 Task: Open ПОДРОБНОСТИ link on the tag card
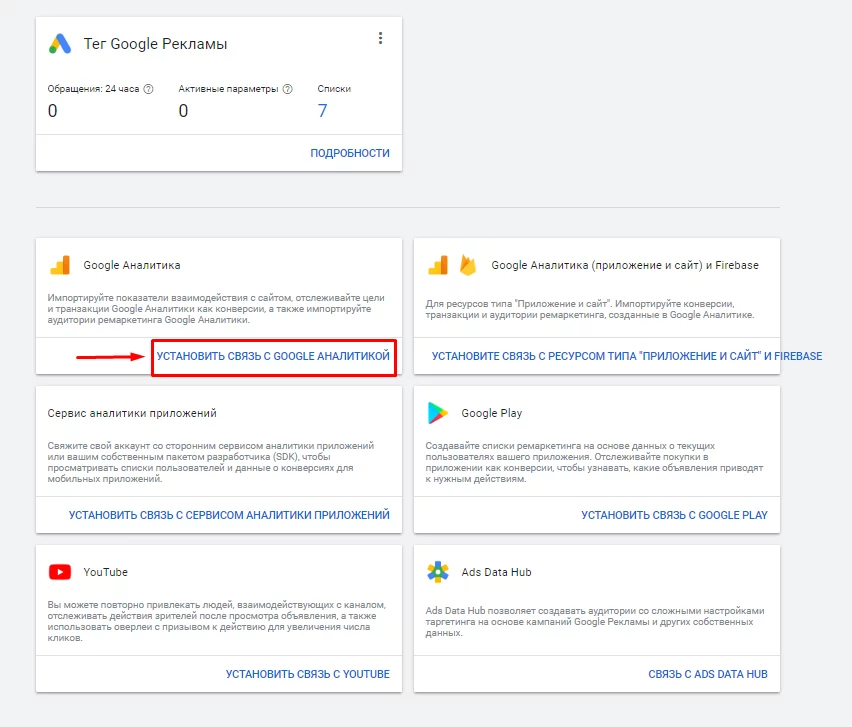[350, 153]
